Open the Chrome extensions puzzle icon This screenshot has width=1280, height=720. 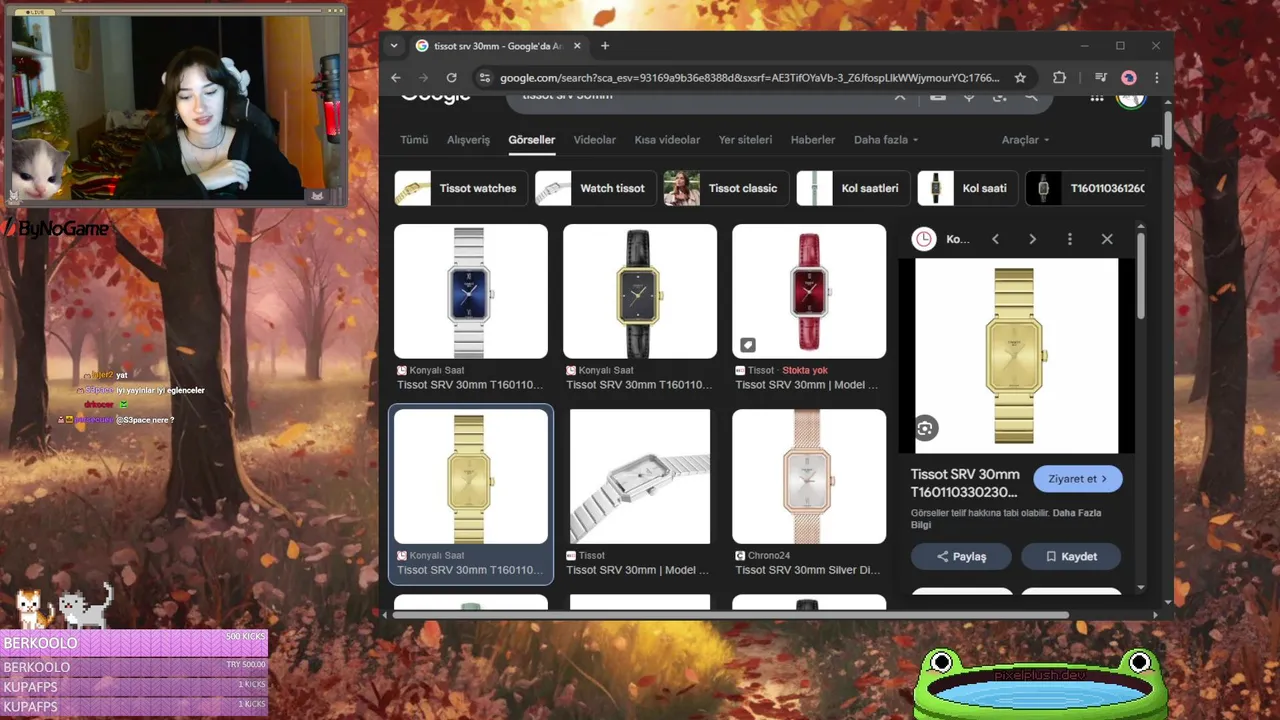click(1059, 78)
